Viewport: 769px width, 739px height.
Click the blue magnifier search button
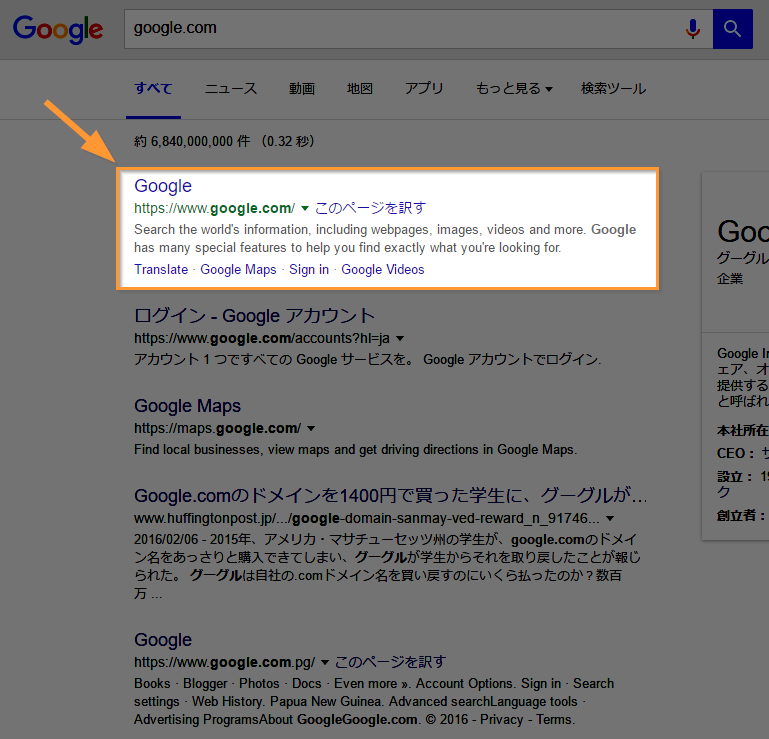tap(732, 29)
